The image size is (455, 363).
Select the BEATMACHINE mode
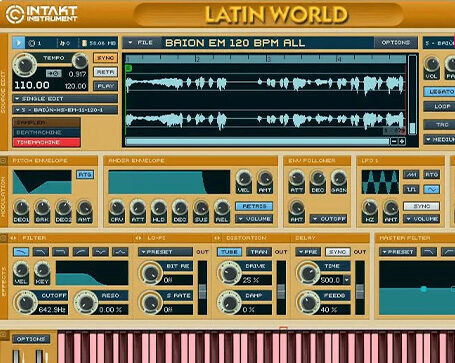[x=46, y=132]
